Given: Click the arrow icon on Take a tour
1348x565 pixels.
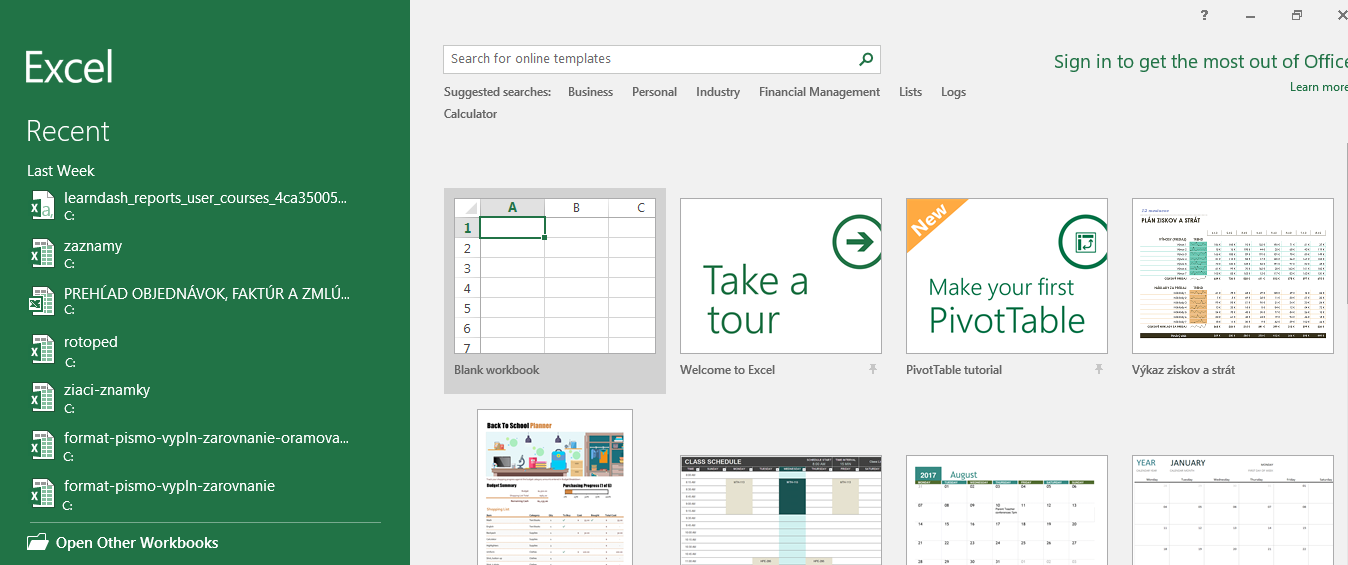Looking at the screenshot, I should tap(857, 241).
